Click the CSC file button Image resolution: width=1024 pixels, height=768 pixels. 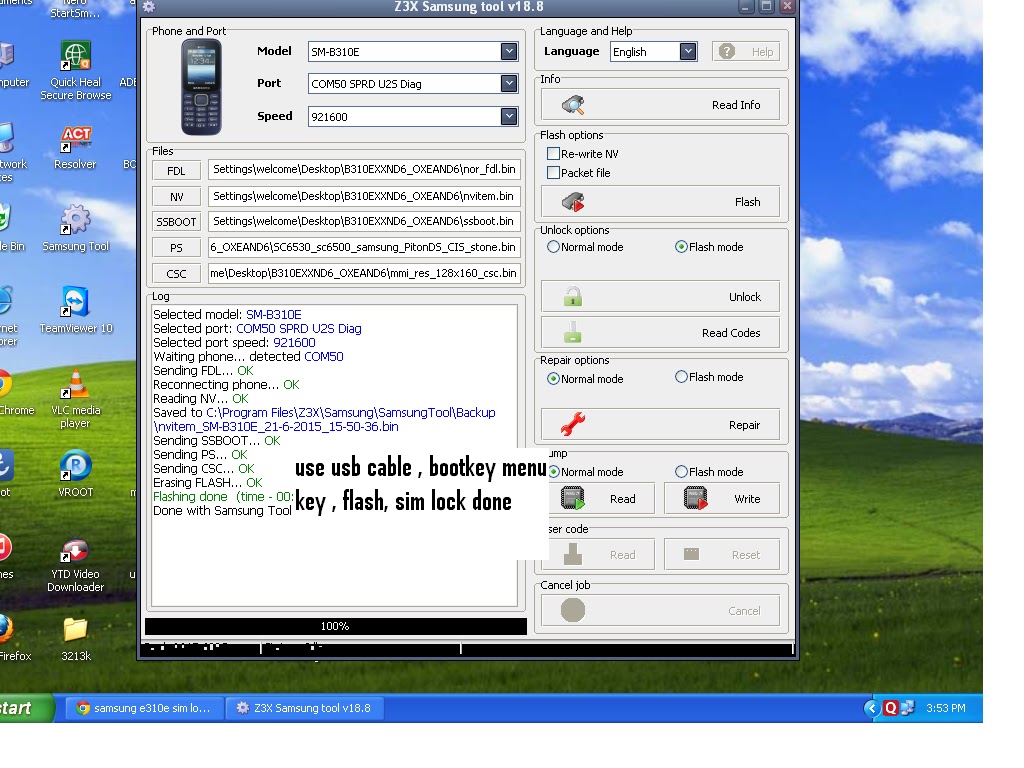pos(176,274)
